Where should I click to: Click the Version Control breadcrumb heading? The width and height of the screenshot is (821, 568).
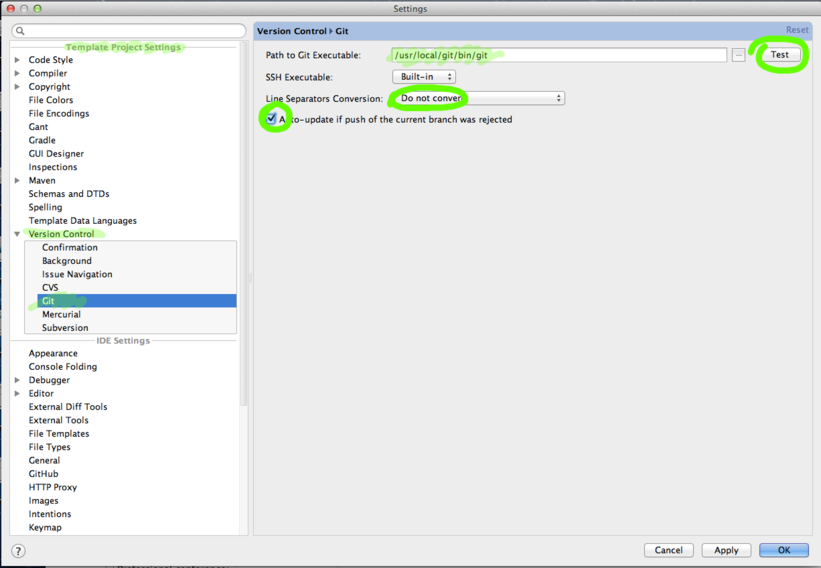[x=292, y=31]
